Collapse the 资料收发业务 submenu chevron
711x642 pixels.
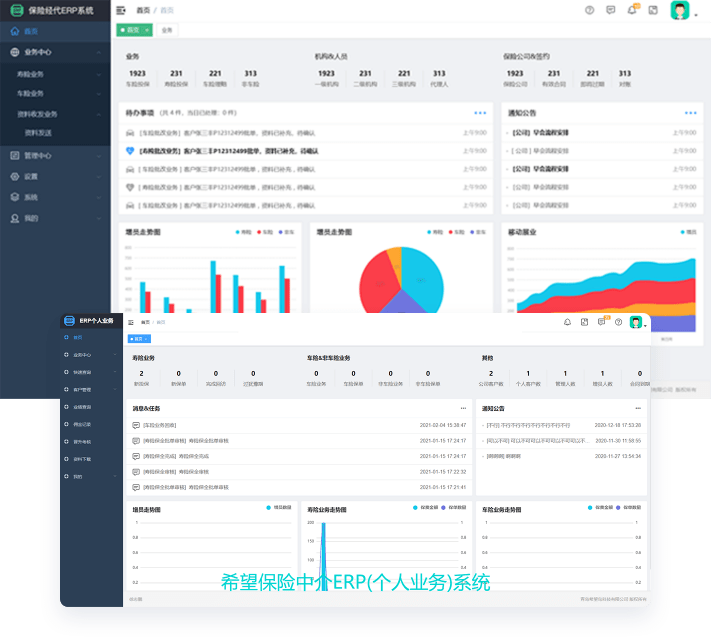99,114
